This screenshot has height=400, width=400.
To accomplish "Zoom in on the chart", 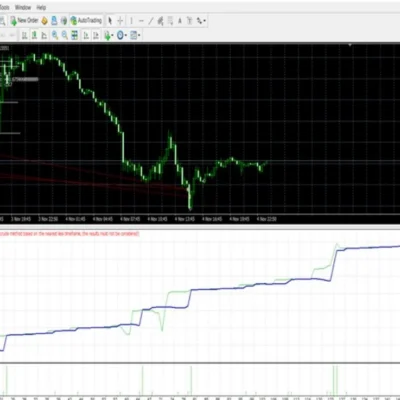I will (55, 35).
